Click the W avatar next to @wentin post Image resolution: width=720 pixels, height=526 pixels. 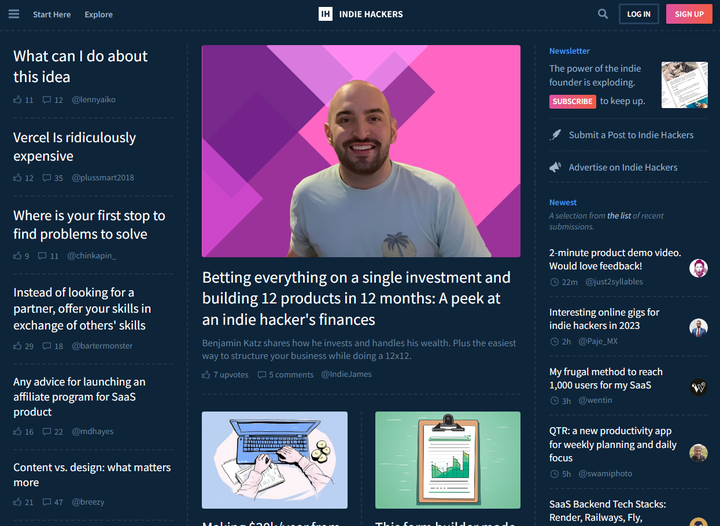click(698, 387)
